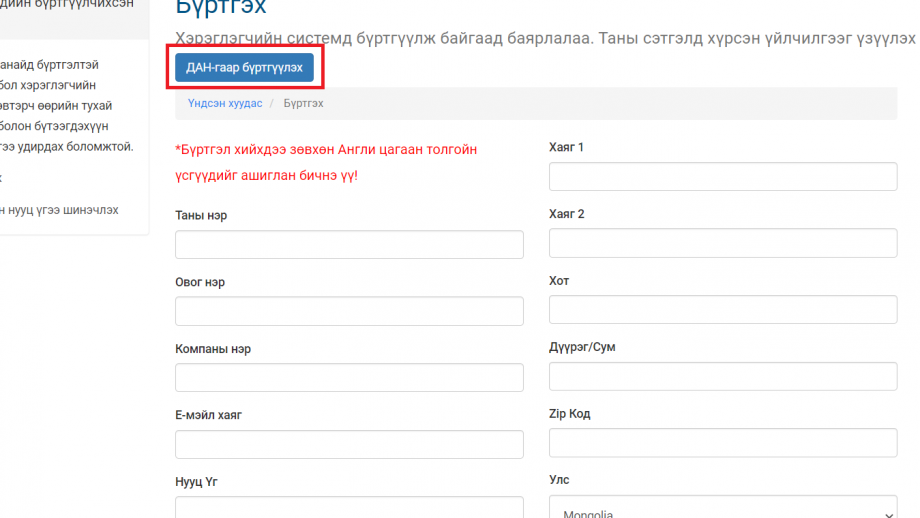Click into the Е-мэйл хаяг field
920x518 pixels.
349,445
